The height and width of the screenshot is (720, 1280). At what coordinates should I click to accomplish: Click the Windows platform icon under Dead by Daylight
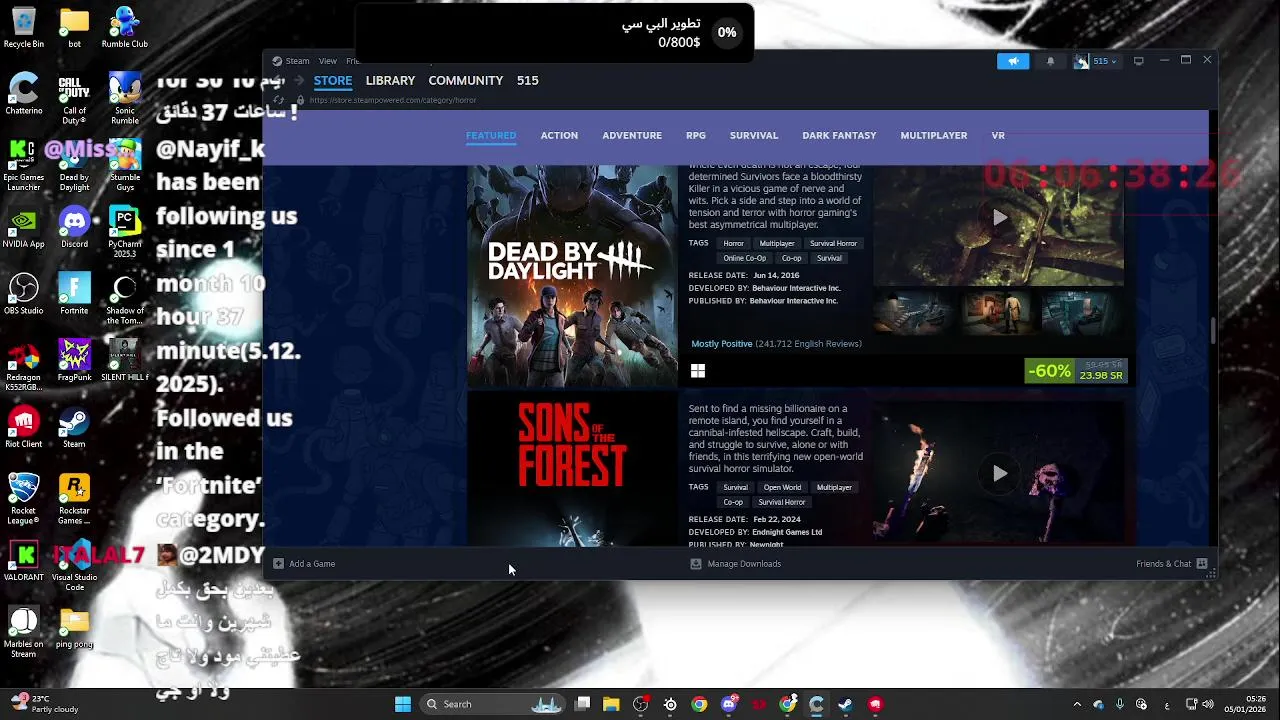pyautogui.click(x=698, y=371)
